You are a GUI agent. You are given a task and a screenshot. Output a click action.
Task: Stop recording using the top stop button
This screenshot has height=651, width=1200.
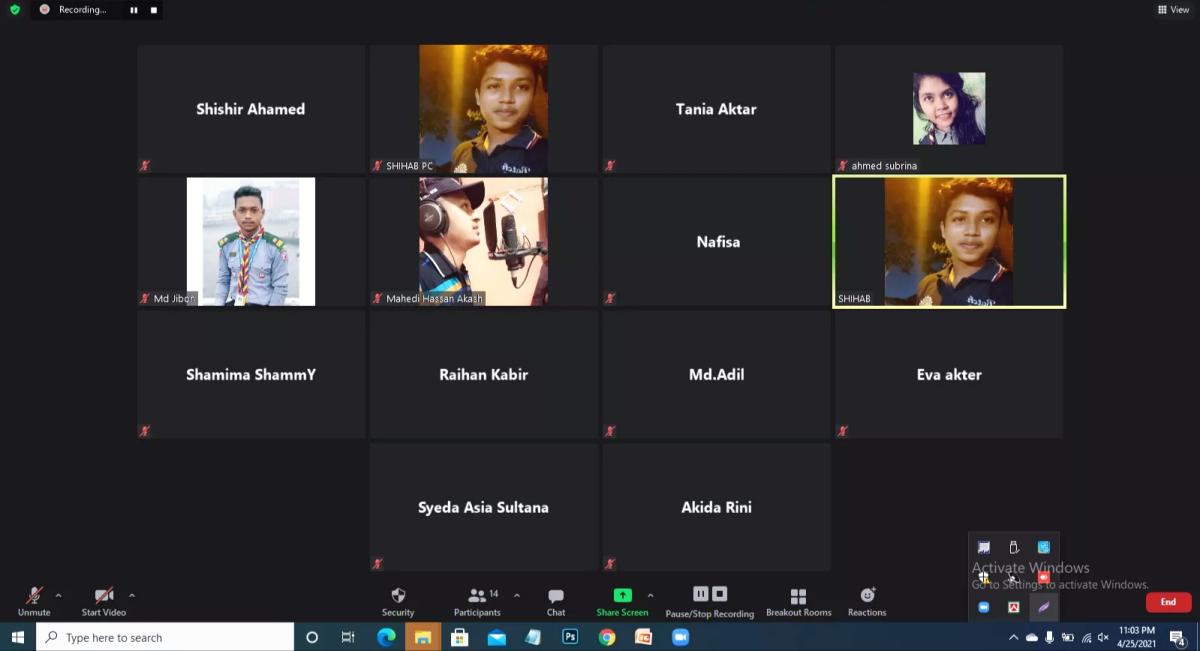pos(154,10)
